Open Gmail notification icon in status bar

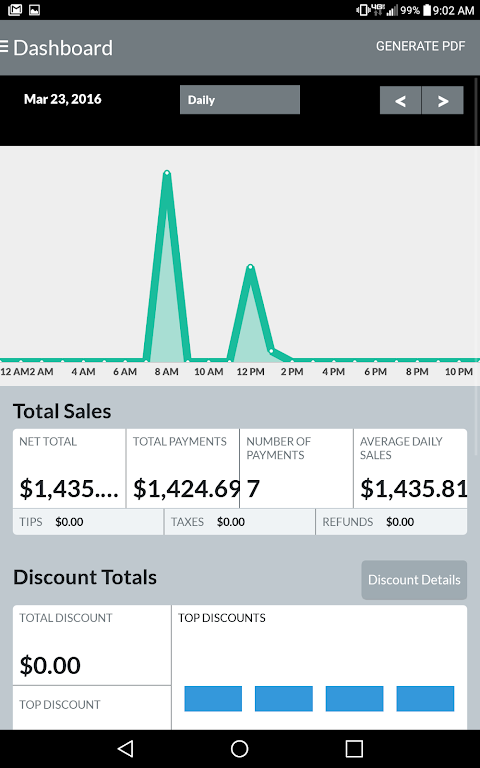point(15,9)
